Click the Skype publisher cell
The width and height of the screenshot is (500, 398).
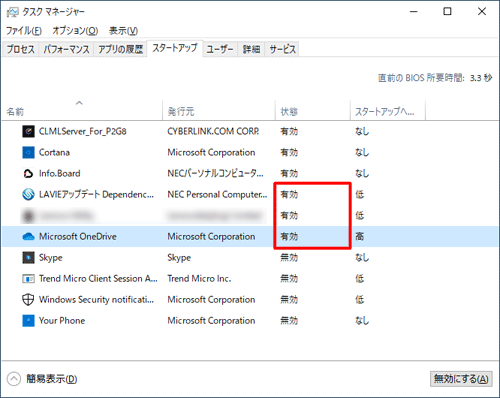tap(179, 258)
